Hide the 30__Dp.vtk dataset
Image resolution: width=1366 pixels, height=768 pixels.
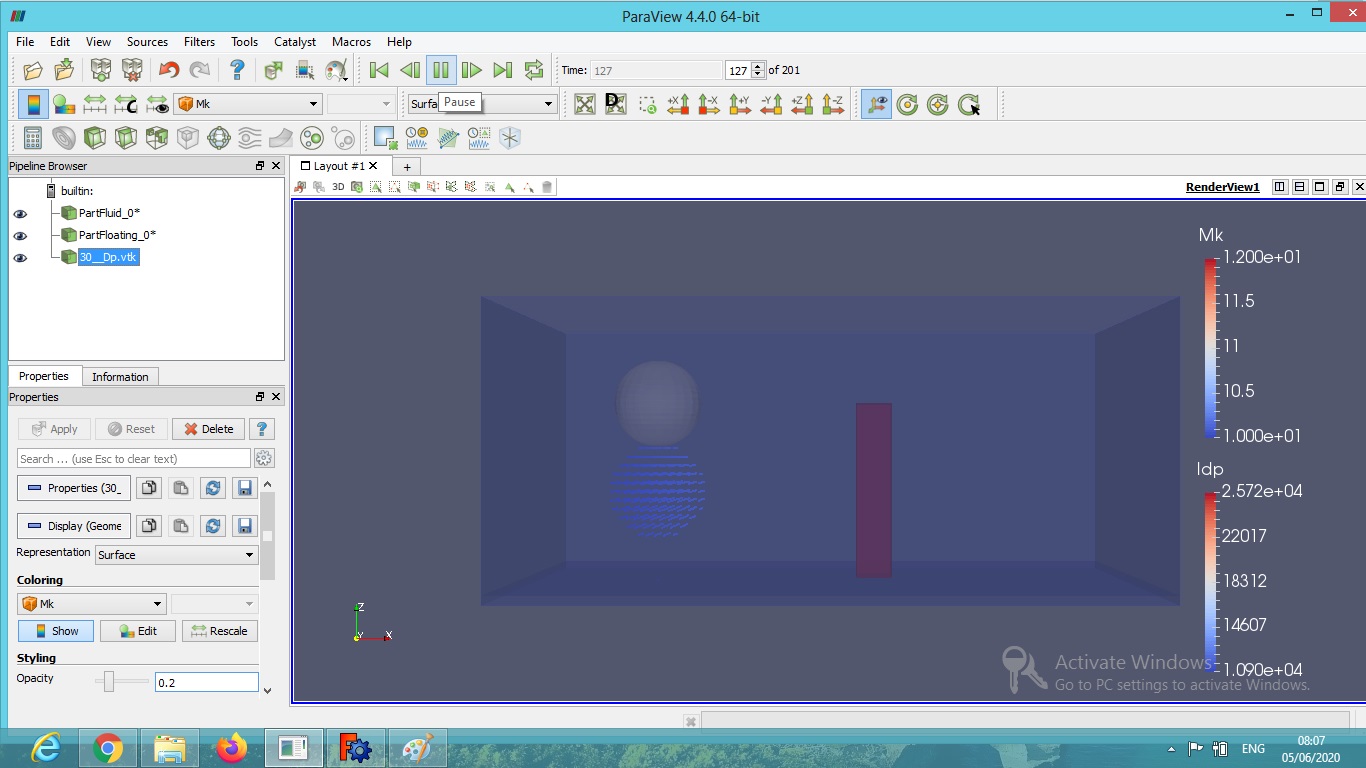tap(20, 257)
